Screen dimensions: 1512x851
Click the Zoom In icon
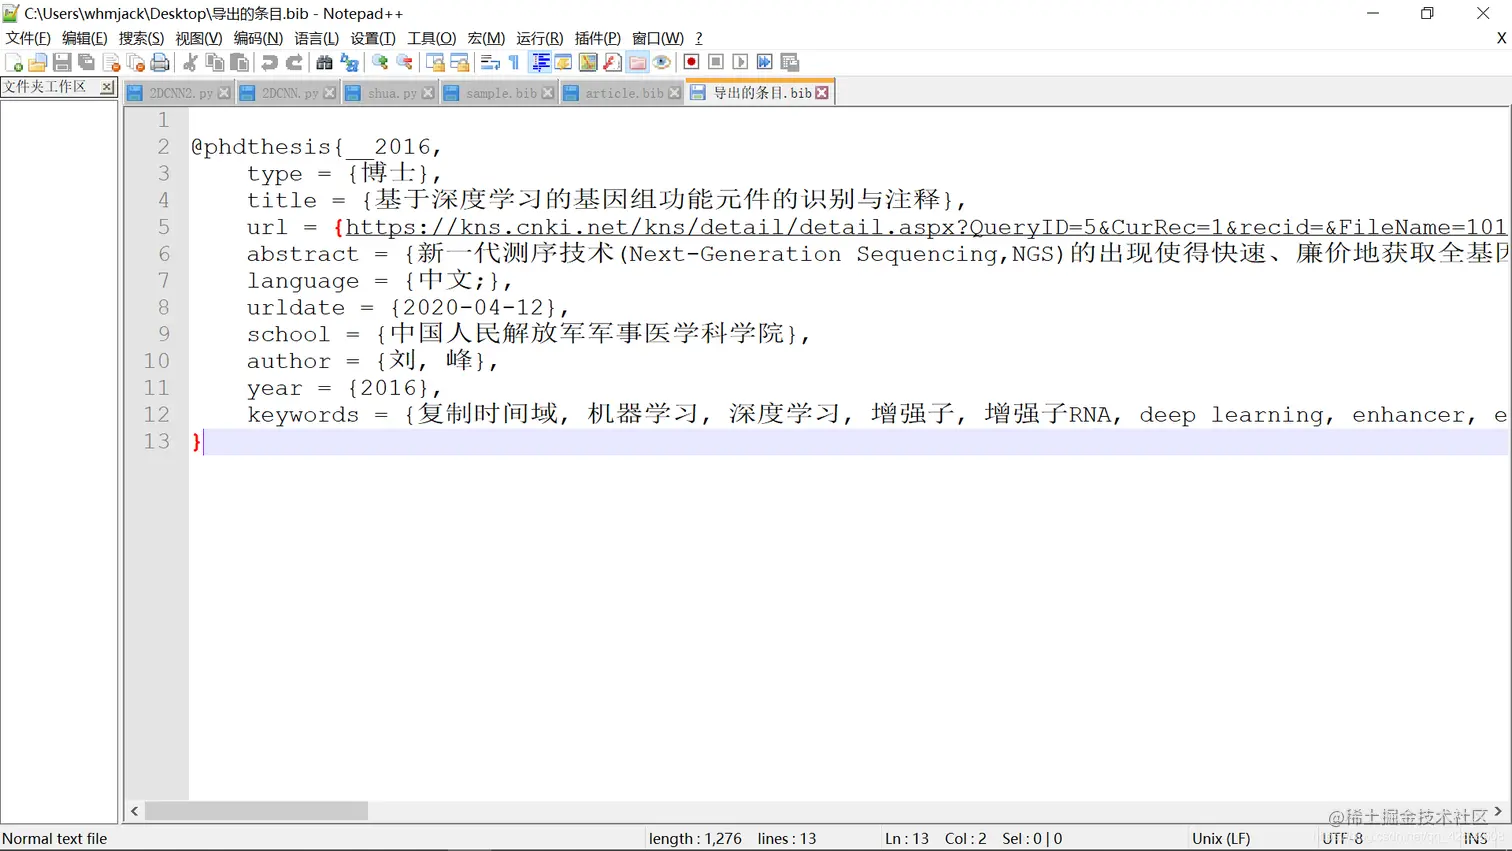point(379,62)
